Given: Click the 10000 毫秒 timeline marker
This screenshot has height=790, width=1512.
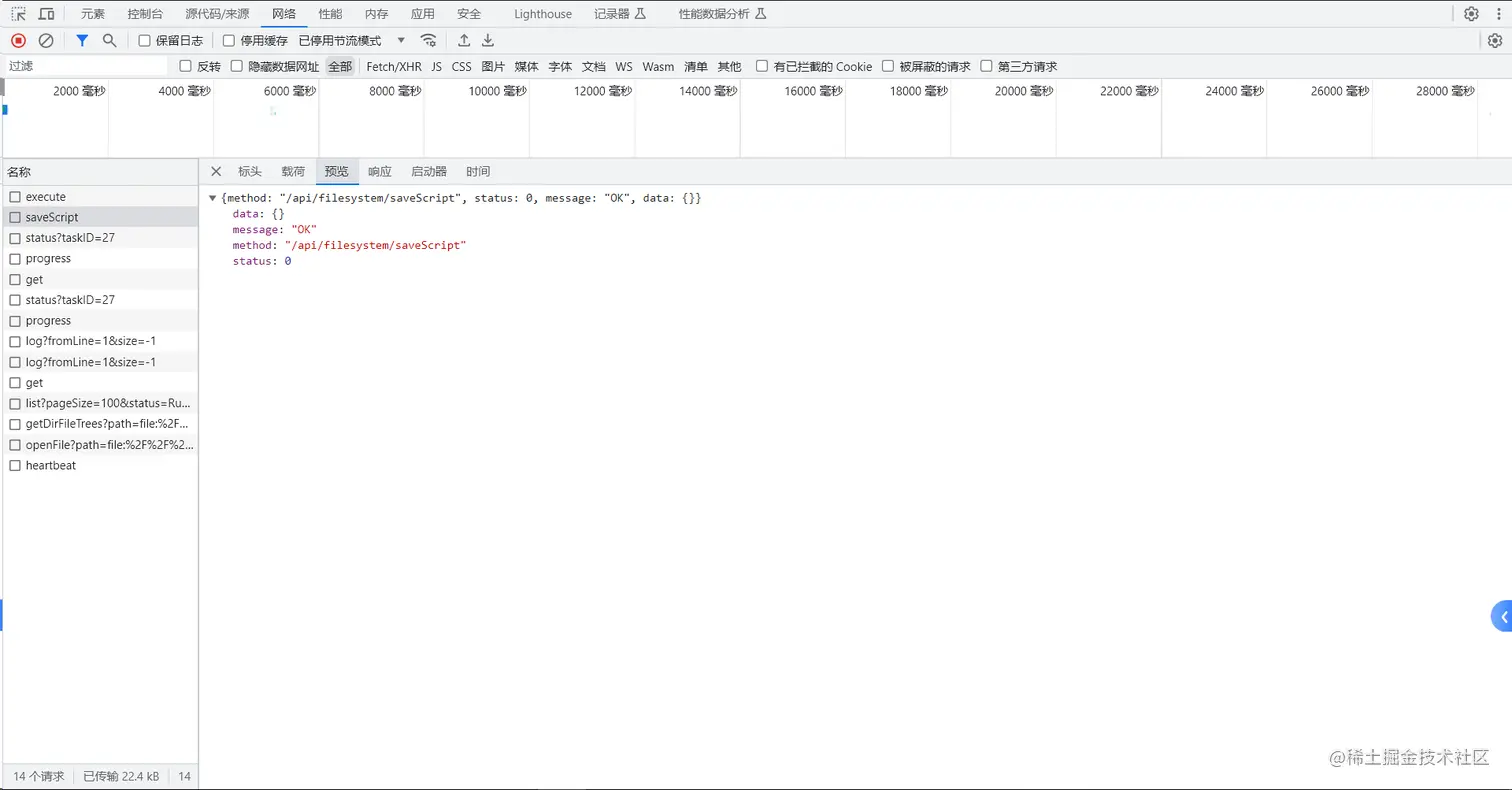Looking at the screenshot, I should [497, 91].
